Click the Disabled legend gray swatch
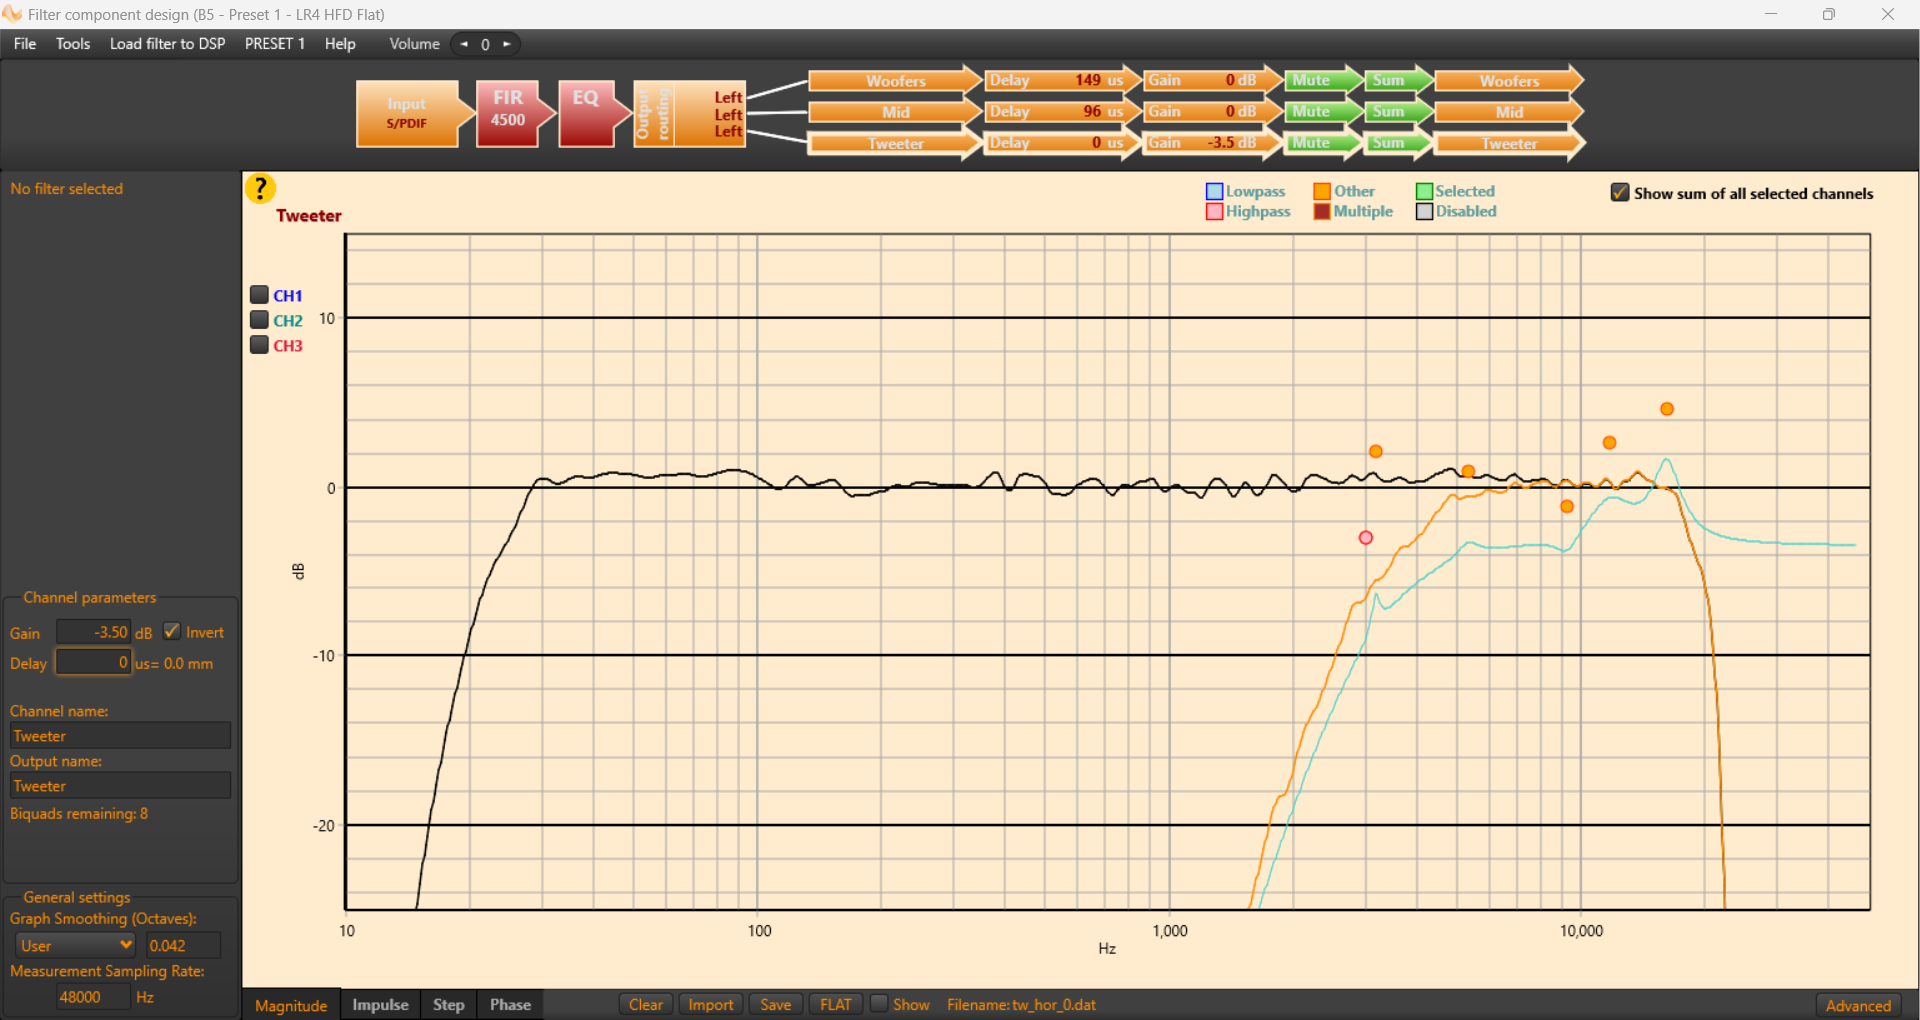 [x=1424, y=211]
